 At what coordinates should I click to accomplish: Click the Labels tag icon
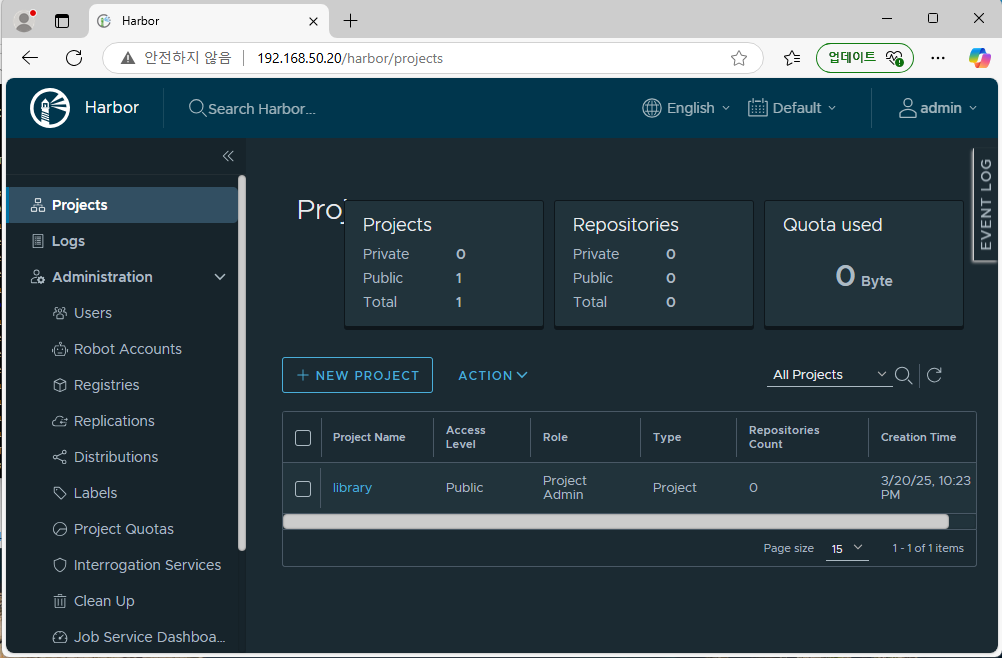point(59,493)
